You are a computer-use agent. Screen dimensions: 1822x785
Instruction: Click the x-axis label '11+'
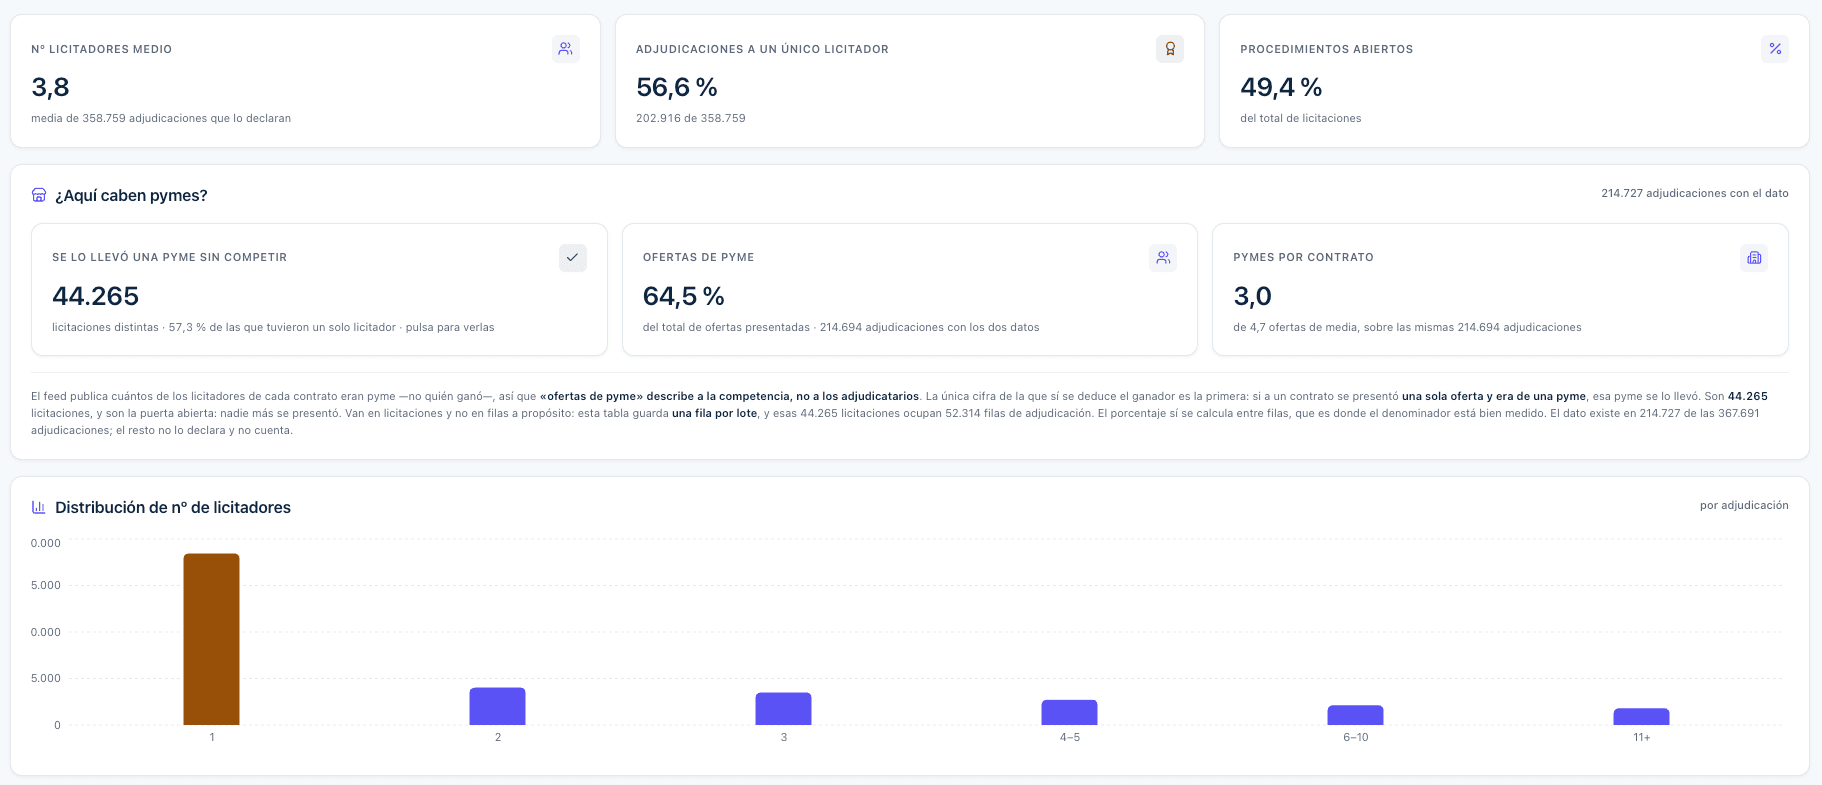click(x=1641, y=737)
